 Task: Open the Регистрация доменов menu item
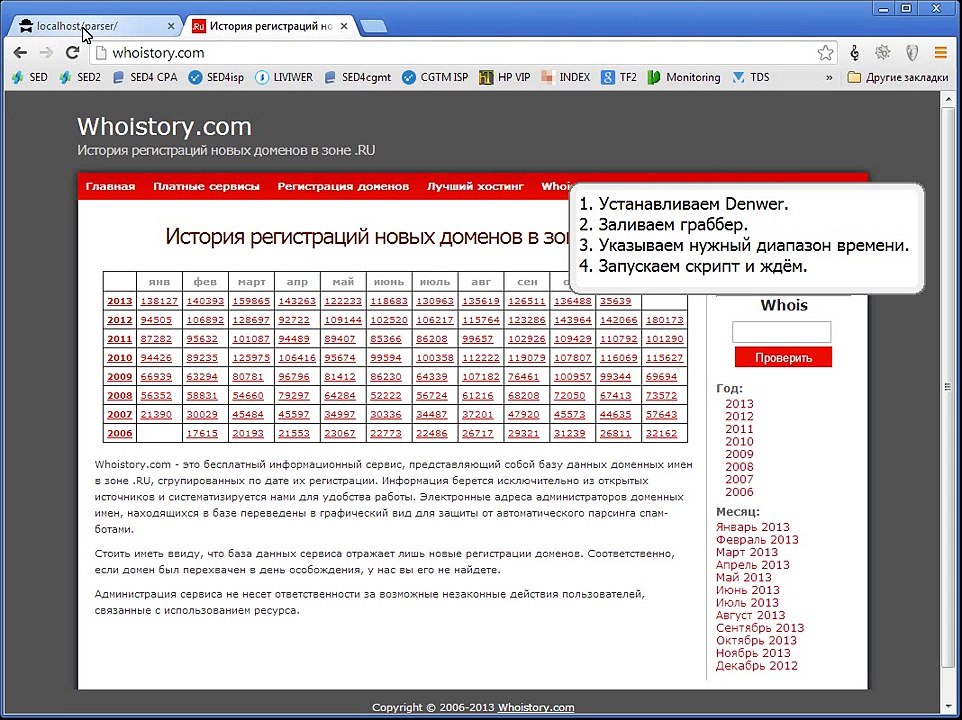click(343, 186)
